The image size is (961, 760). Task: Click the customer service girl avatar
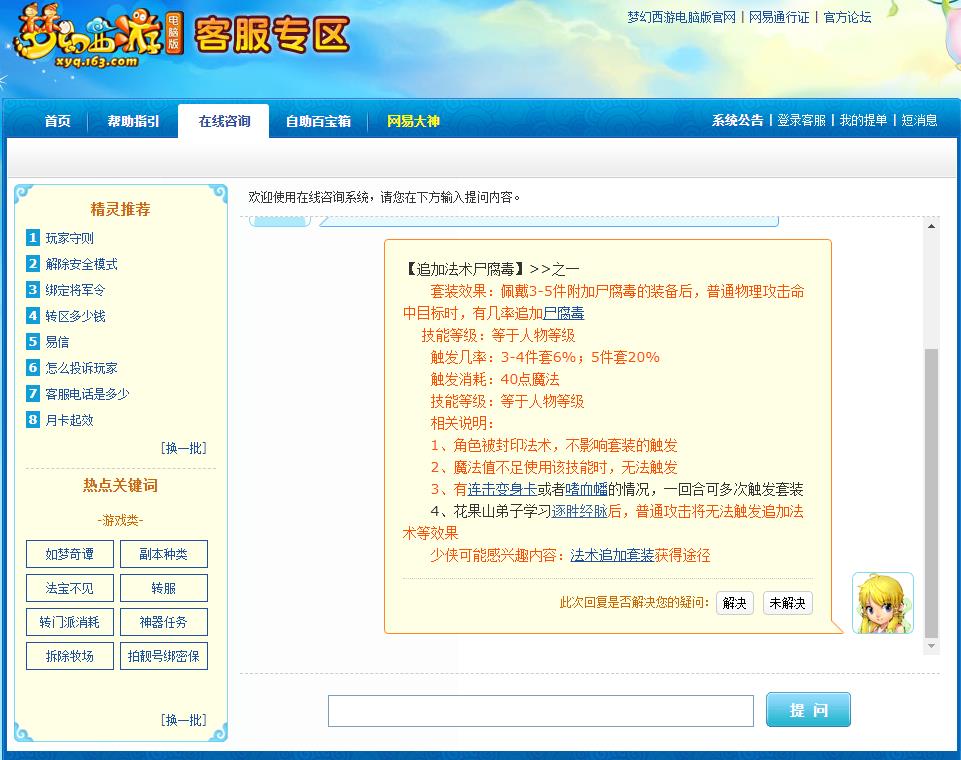[881, 605]
